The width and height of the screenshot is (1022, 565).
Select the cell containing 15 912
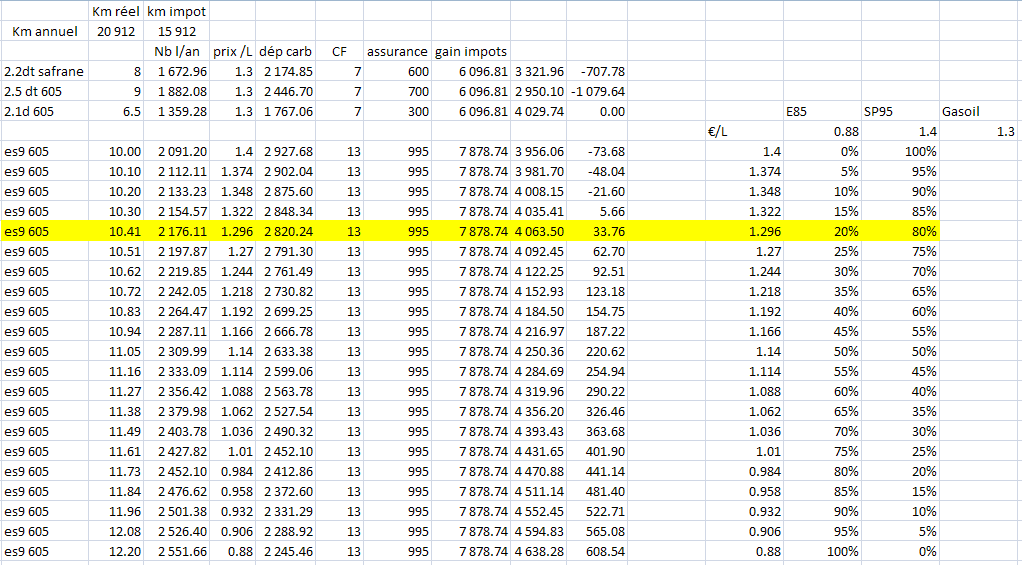click(x=177, y=31)
